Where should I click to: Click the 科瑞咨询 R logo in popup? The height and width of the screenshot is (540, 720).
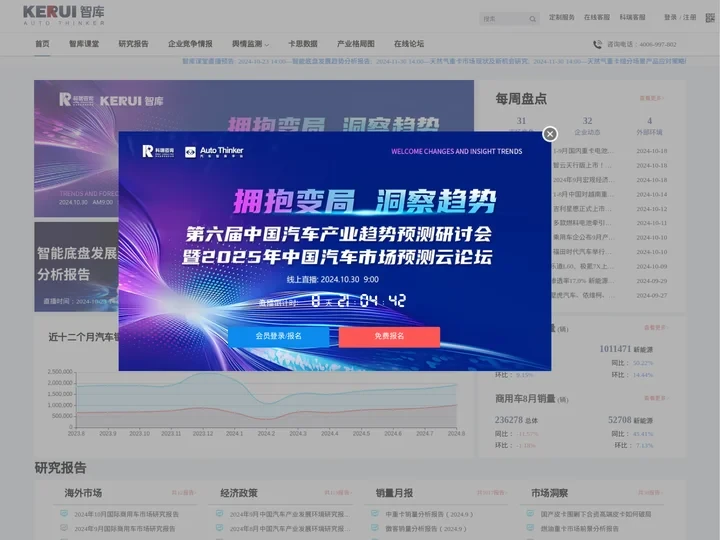[x=158, y=151]
